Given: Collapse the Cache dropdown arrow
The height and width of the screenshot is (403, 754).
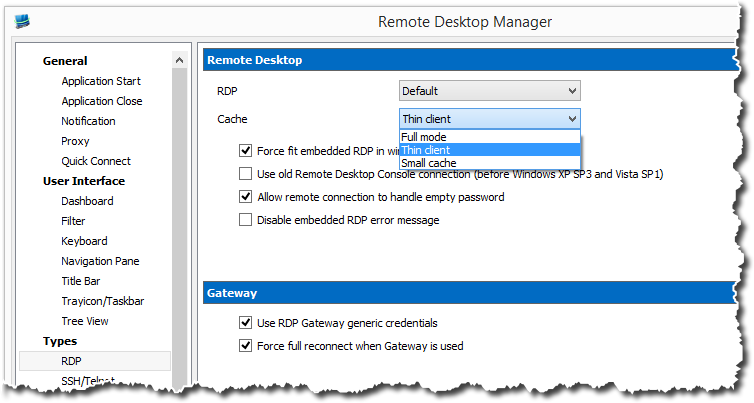Looking at the screenshot, I should 571,119.
